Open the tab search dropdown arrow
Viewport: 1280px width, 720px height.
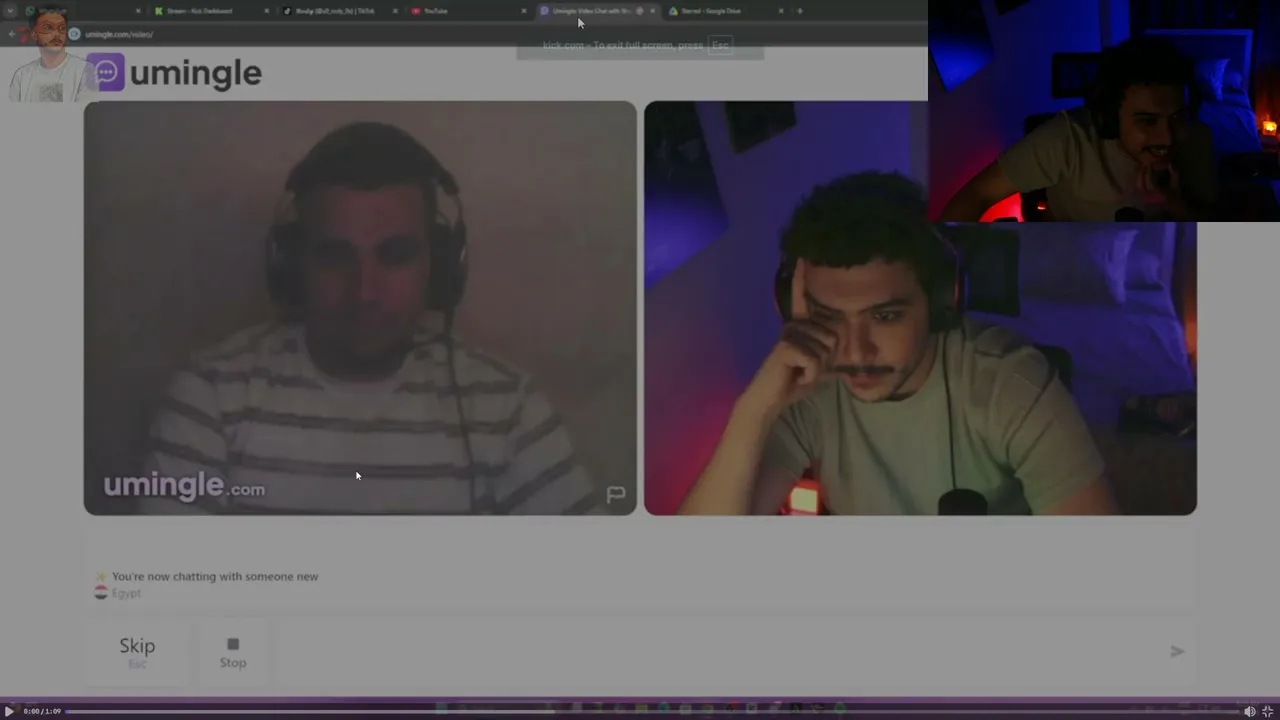tap(10, 11)
